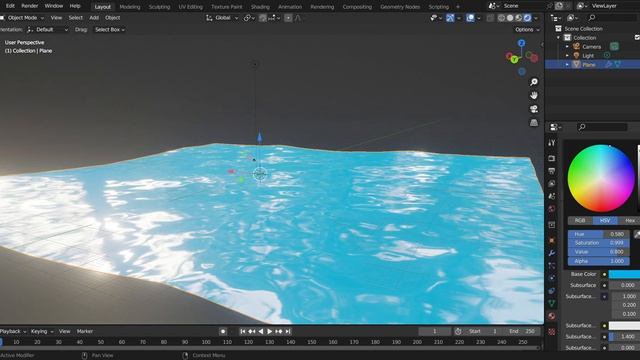
Task: Open the Object Data properties tab
Action: (552, 303)
